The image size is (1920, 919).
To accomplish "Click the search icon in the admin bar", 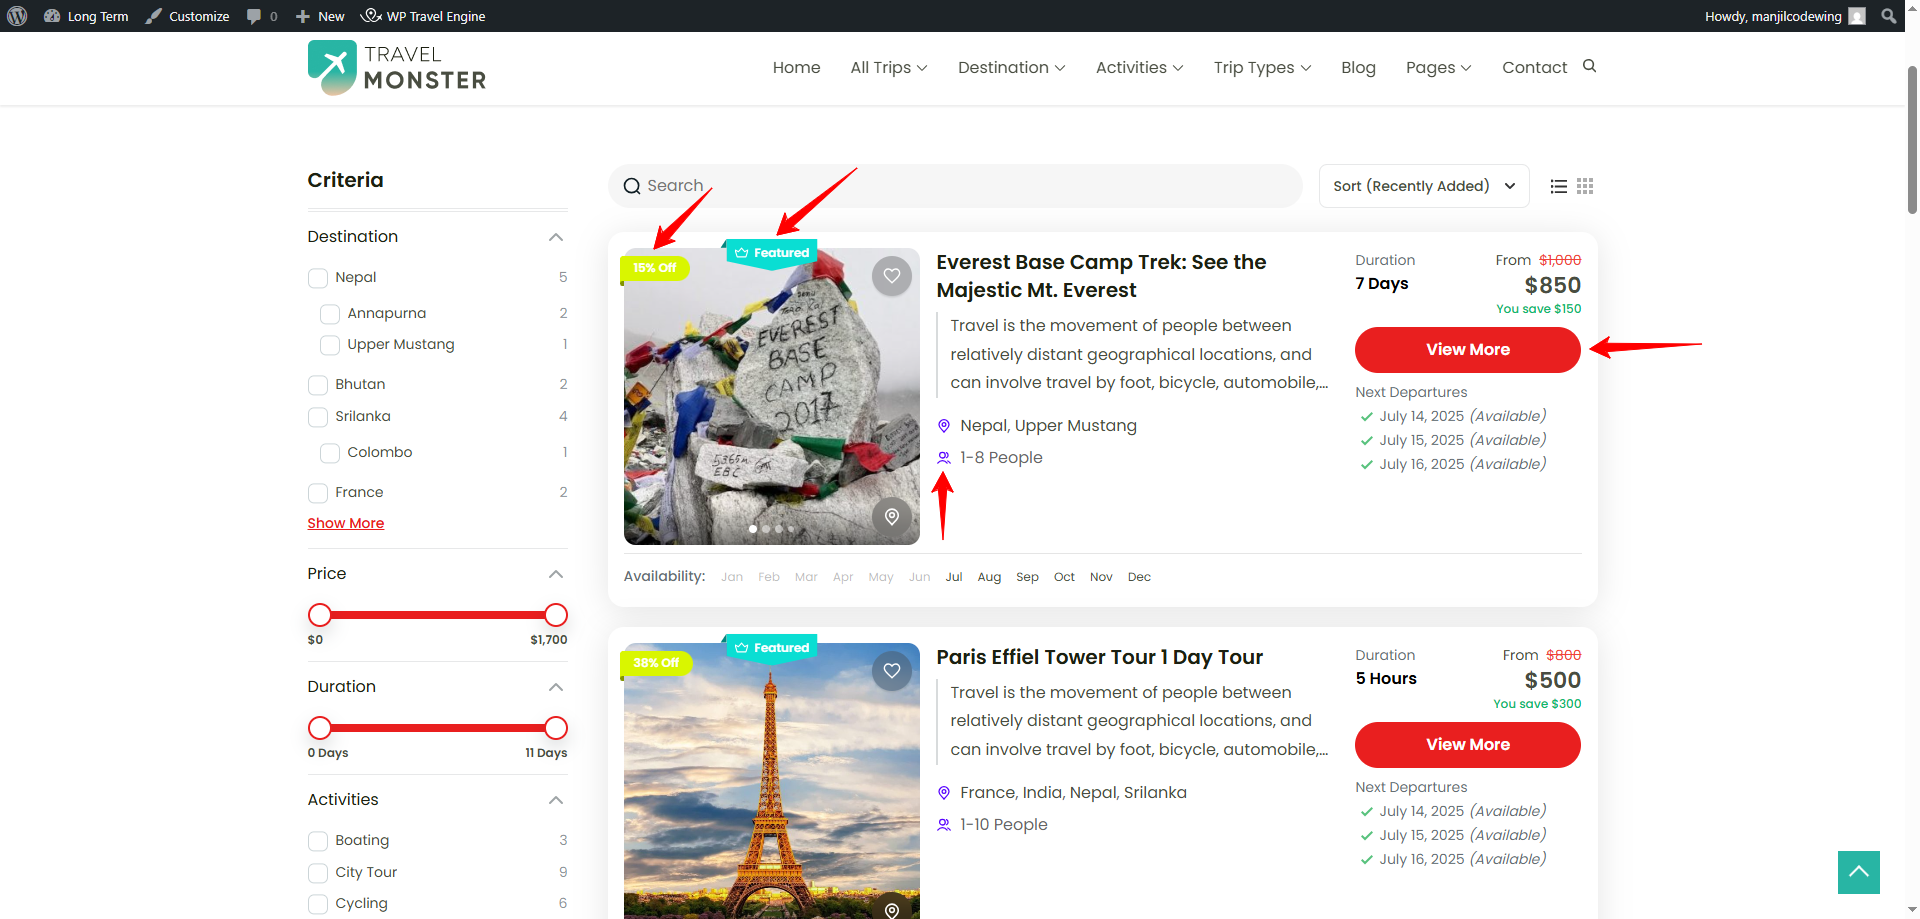I will click(x=1888, y=16).
